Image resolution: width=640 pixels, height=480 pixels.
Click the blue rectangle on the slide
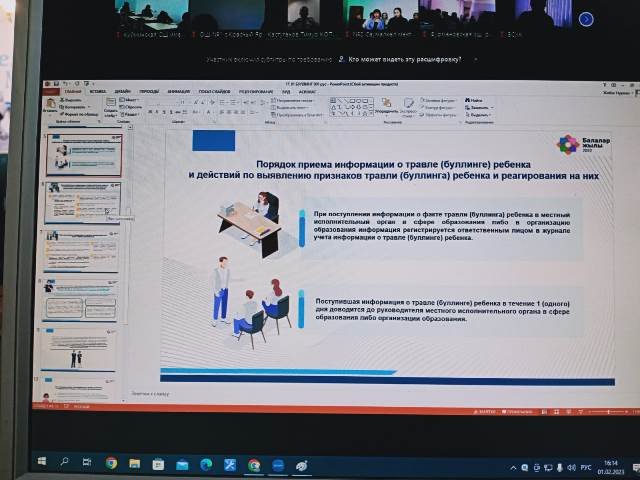213,140
